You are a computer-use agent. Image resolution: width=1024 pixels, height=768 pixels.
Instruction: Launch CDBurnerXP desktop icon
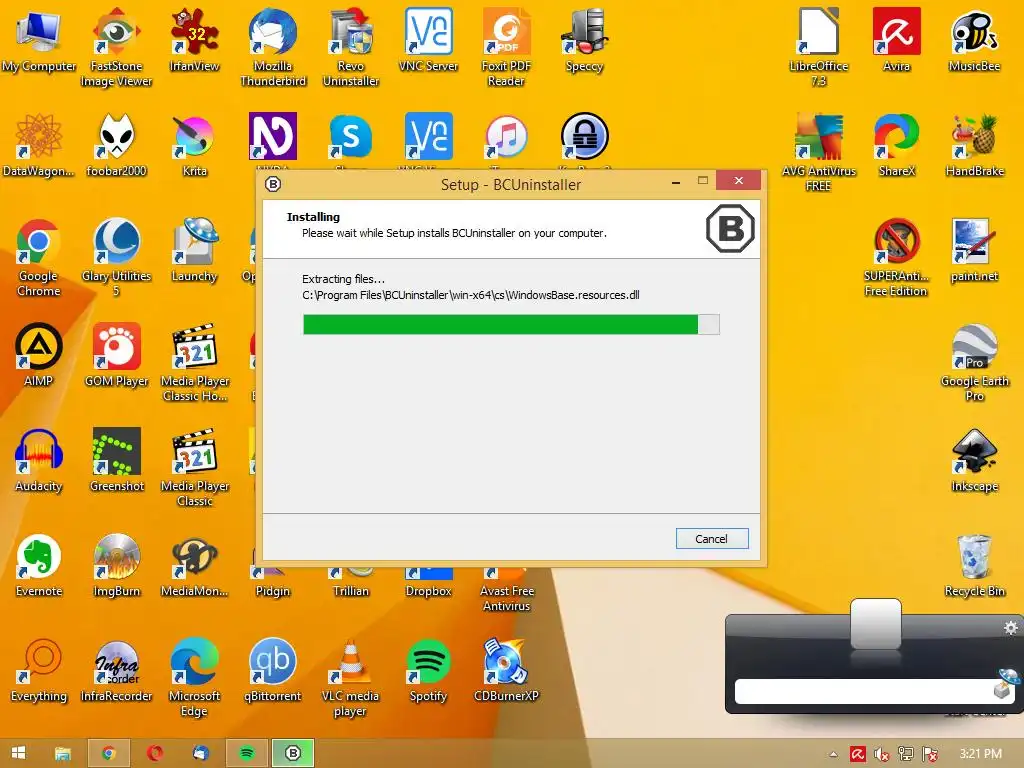point(506,671)
